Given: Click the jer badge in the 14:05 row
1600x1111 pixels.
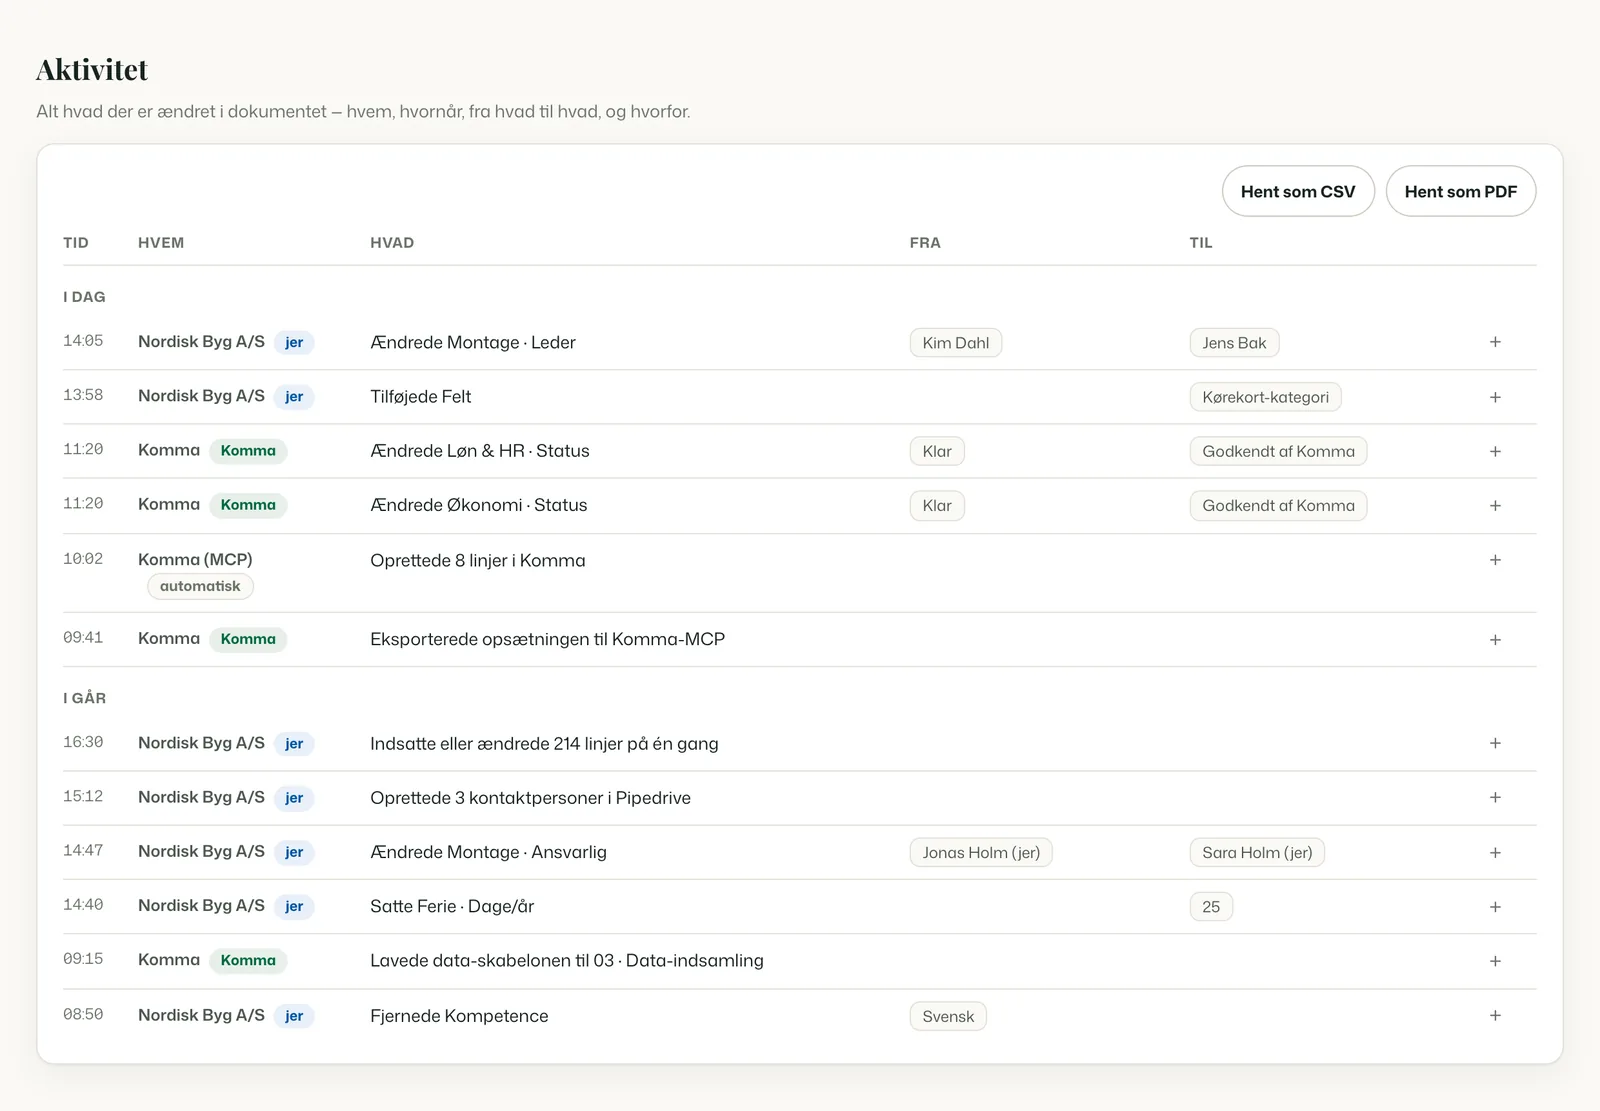Looking at the screenshot, I should pyautogui.click(x=294, y=343).
